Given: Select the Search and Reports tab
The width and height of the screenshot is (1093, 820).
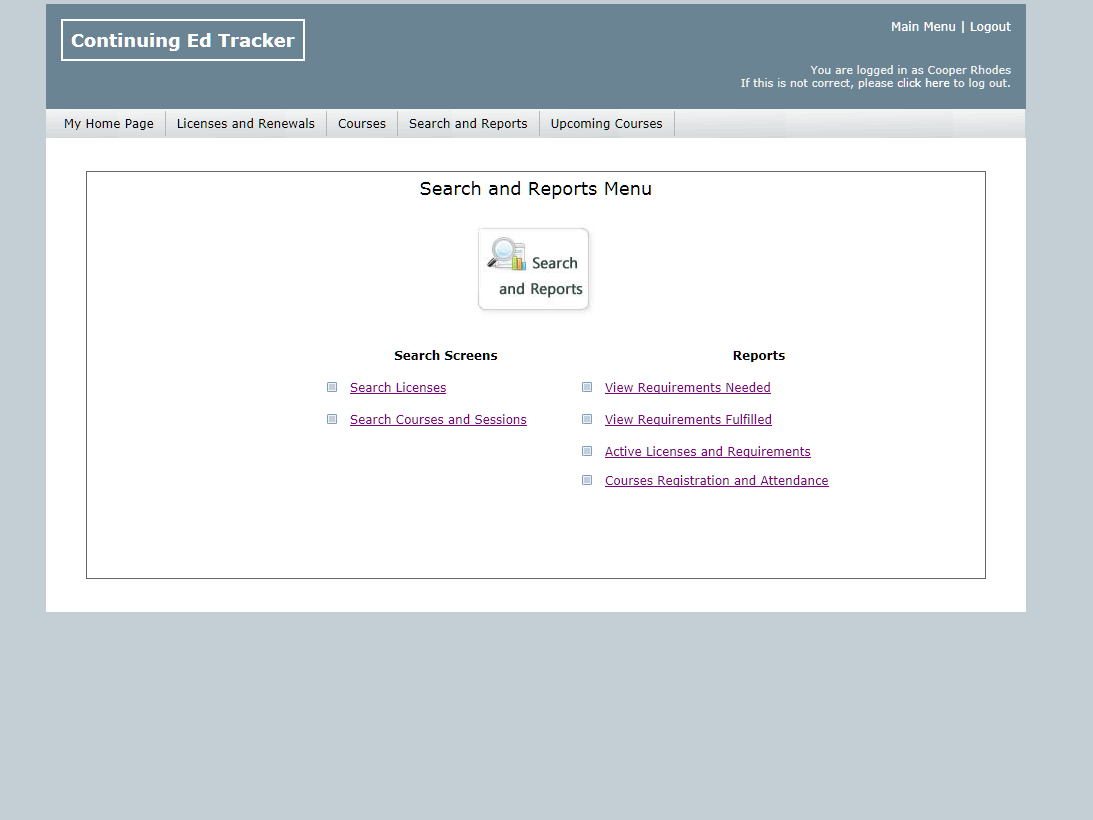Looking at the screenshot, I should point(468,124).
